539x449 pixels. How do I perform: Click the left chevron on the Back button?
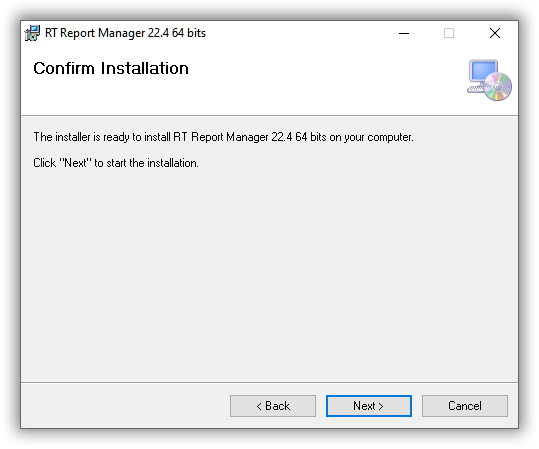[x=259, y=406]
